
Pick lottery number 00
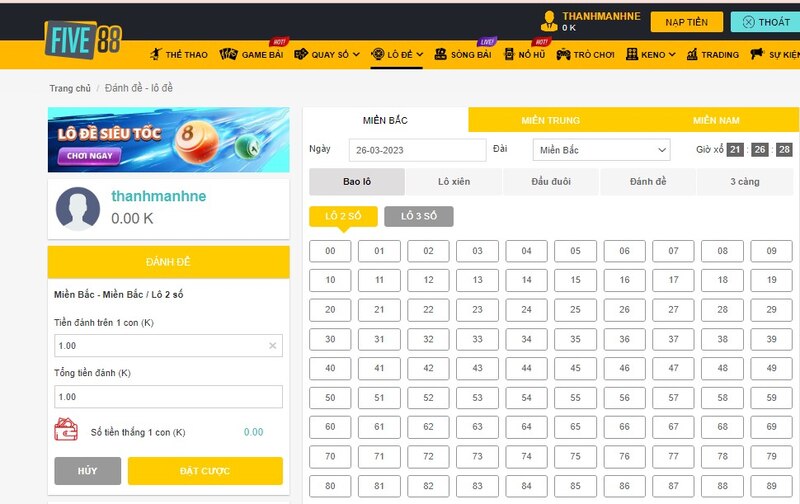pyautogui.click(x=330, y=251)
